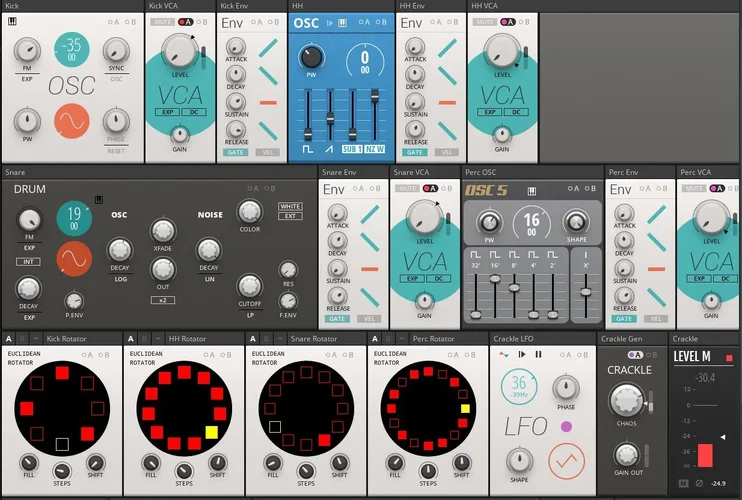This screenshot has width=742, height=500.
Task: Click the orange sine waveform in Snare DRUM
Action: point(74,259)
